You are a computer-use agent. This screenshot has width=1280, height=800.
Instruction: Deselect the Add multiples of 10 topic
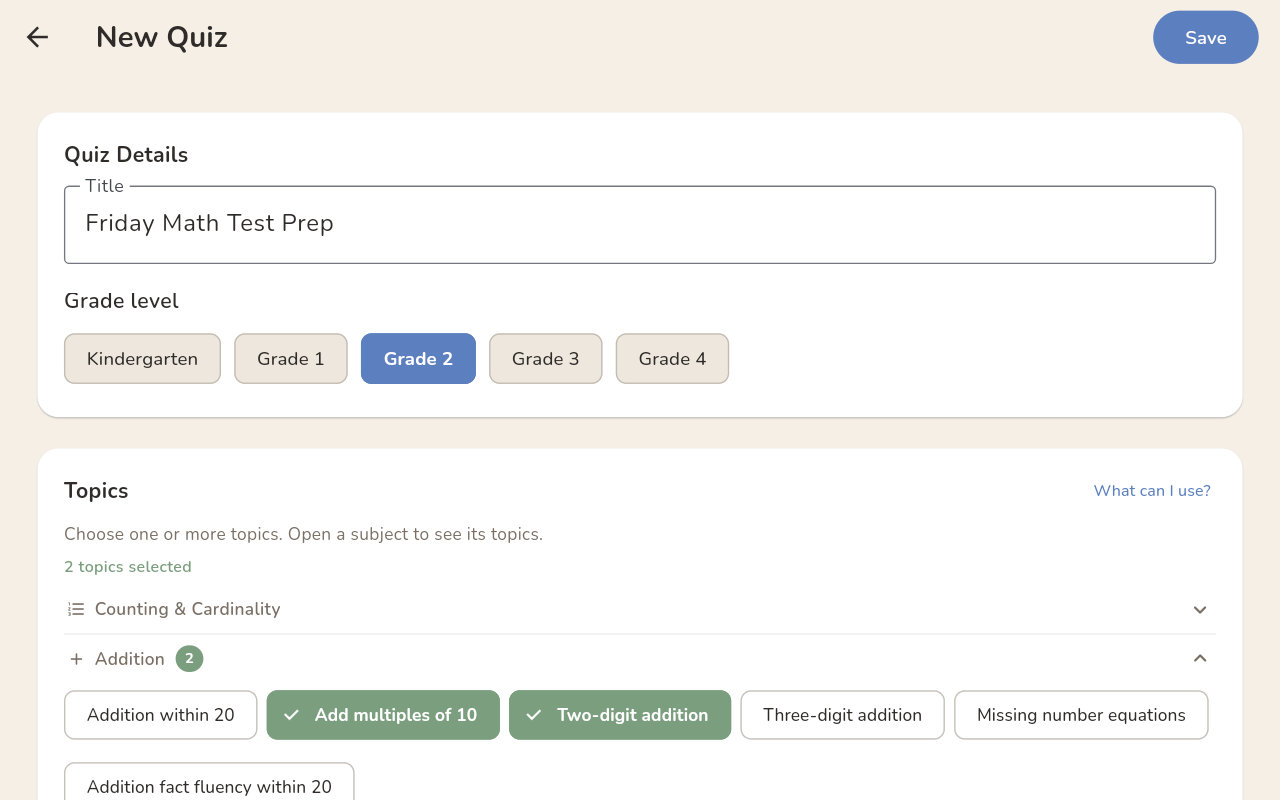pos(383,715)
